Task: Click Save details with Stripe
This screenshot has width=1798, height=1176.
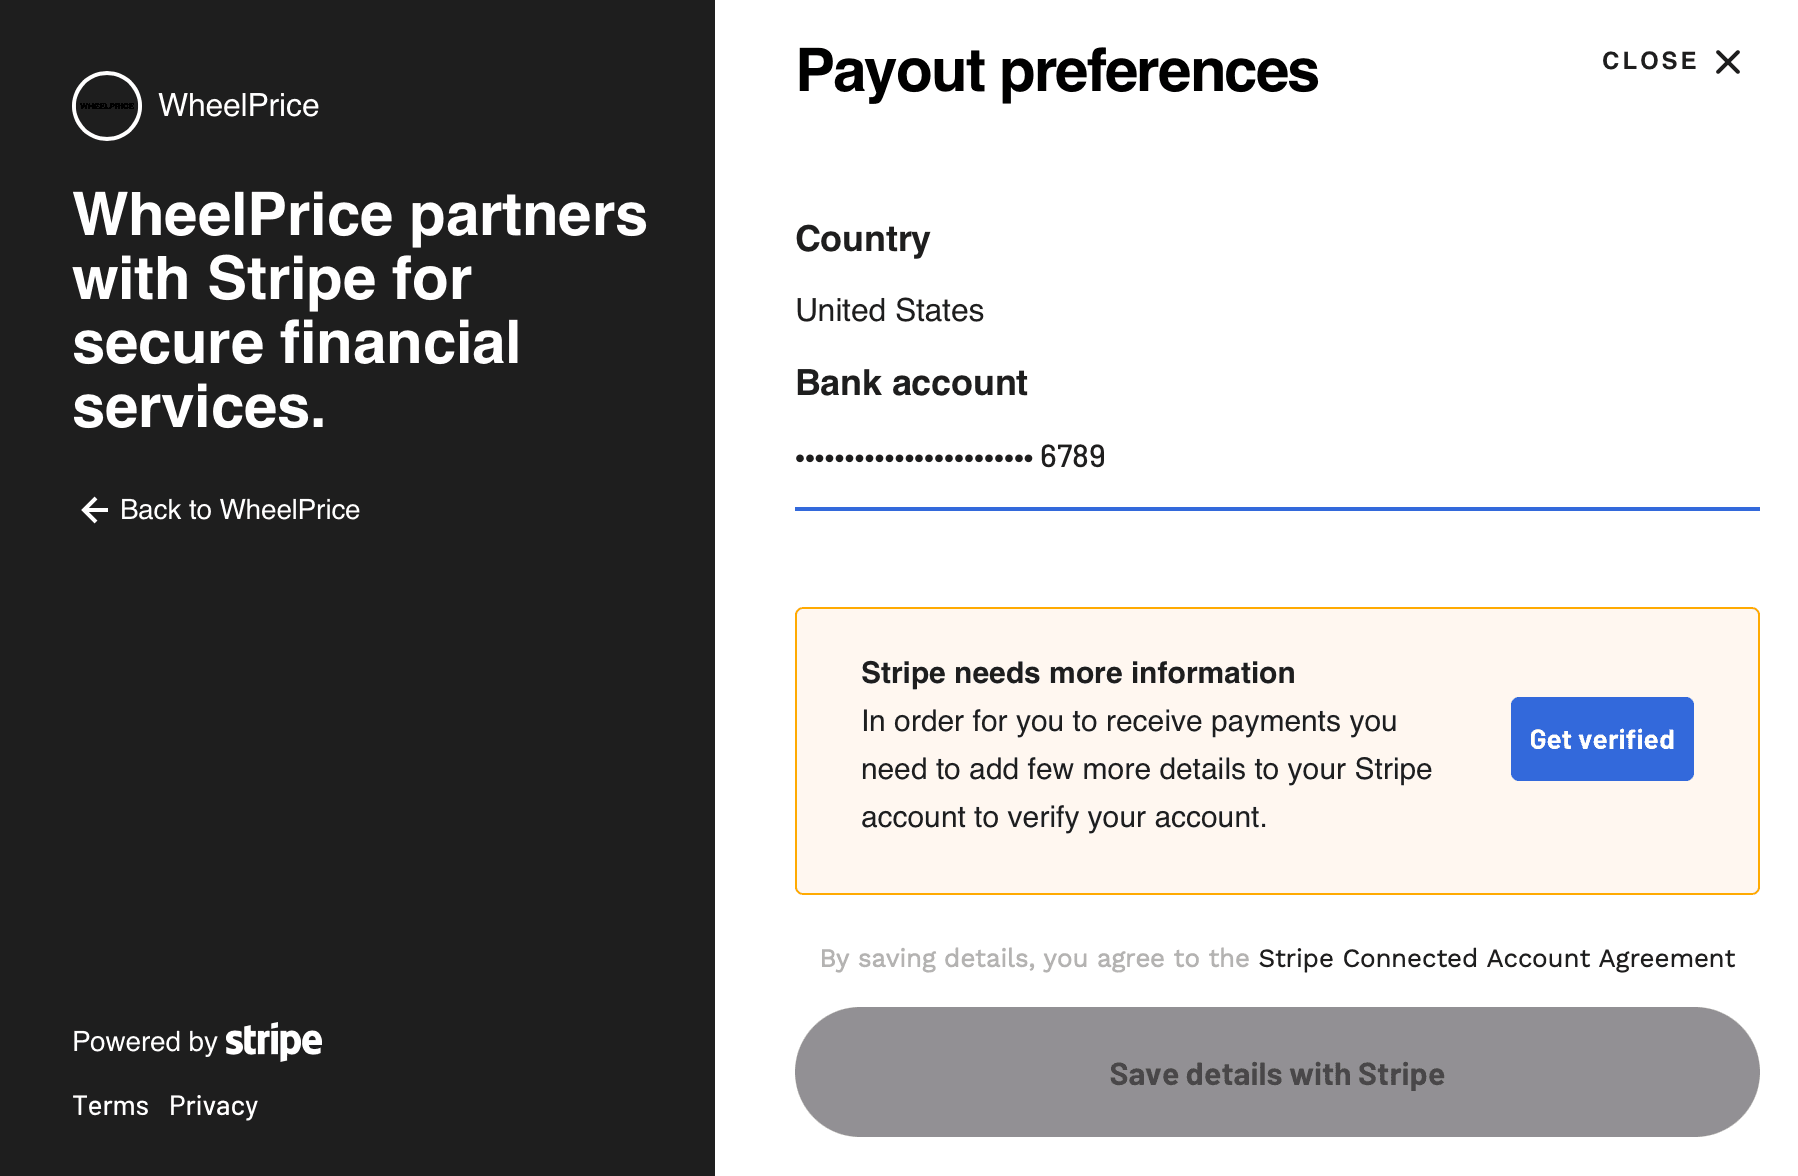Action: [x=1276, y=1073]
